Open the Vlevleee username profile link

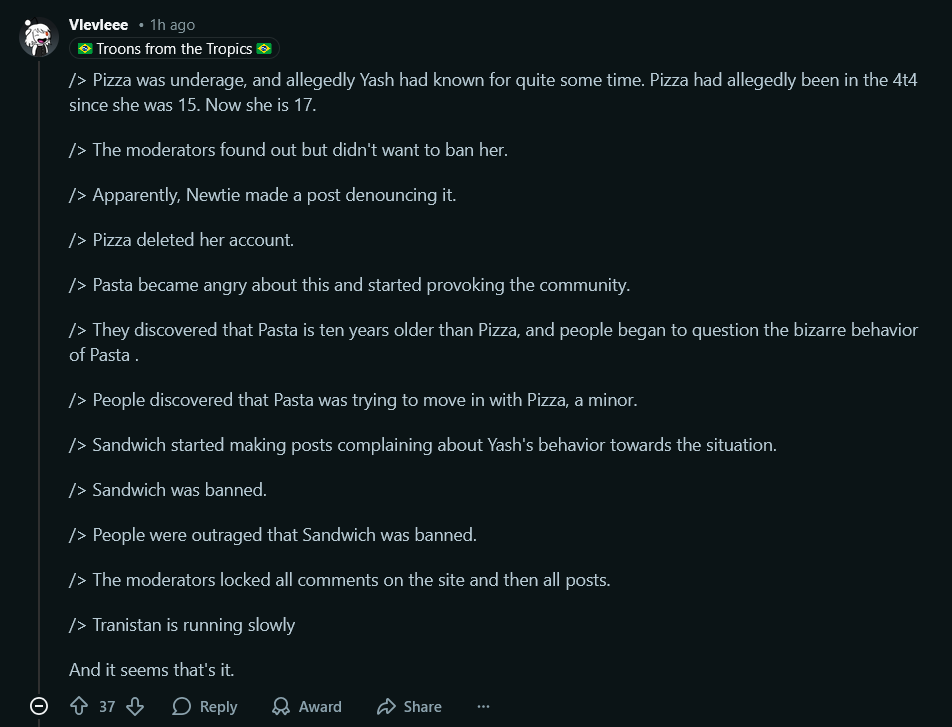tap(98, 25)
